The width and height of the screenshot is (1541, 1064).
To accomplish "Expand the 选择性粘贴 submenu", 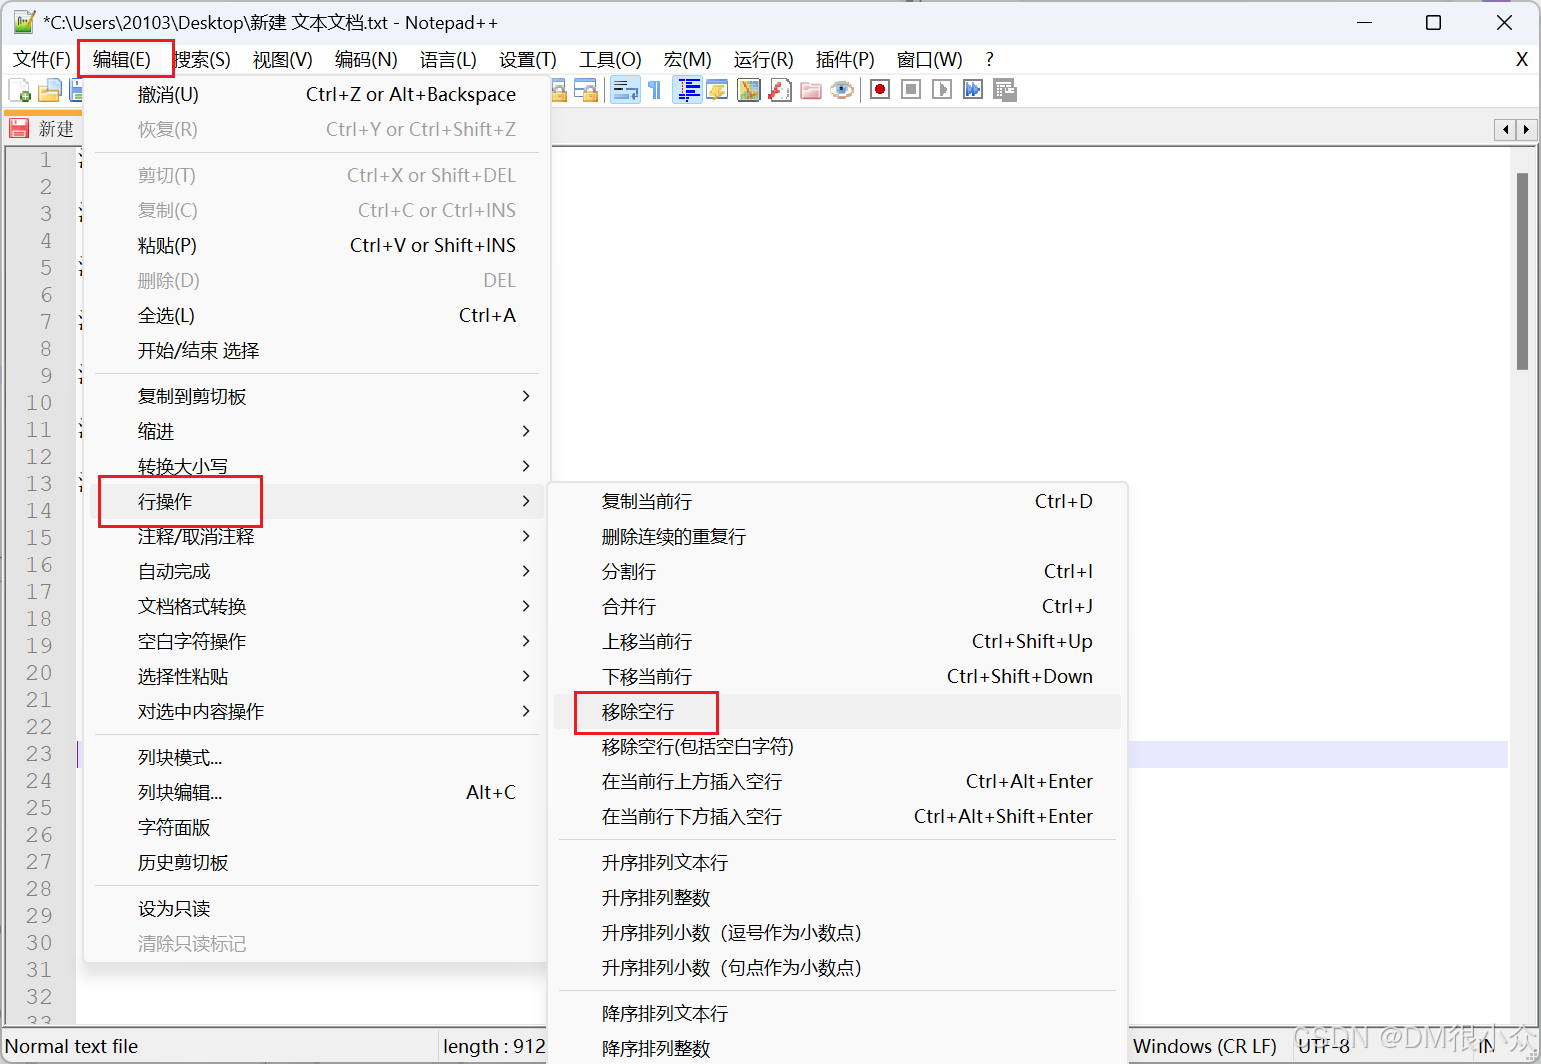I will coord(317,676).
